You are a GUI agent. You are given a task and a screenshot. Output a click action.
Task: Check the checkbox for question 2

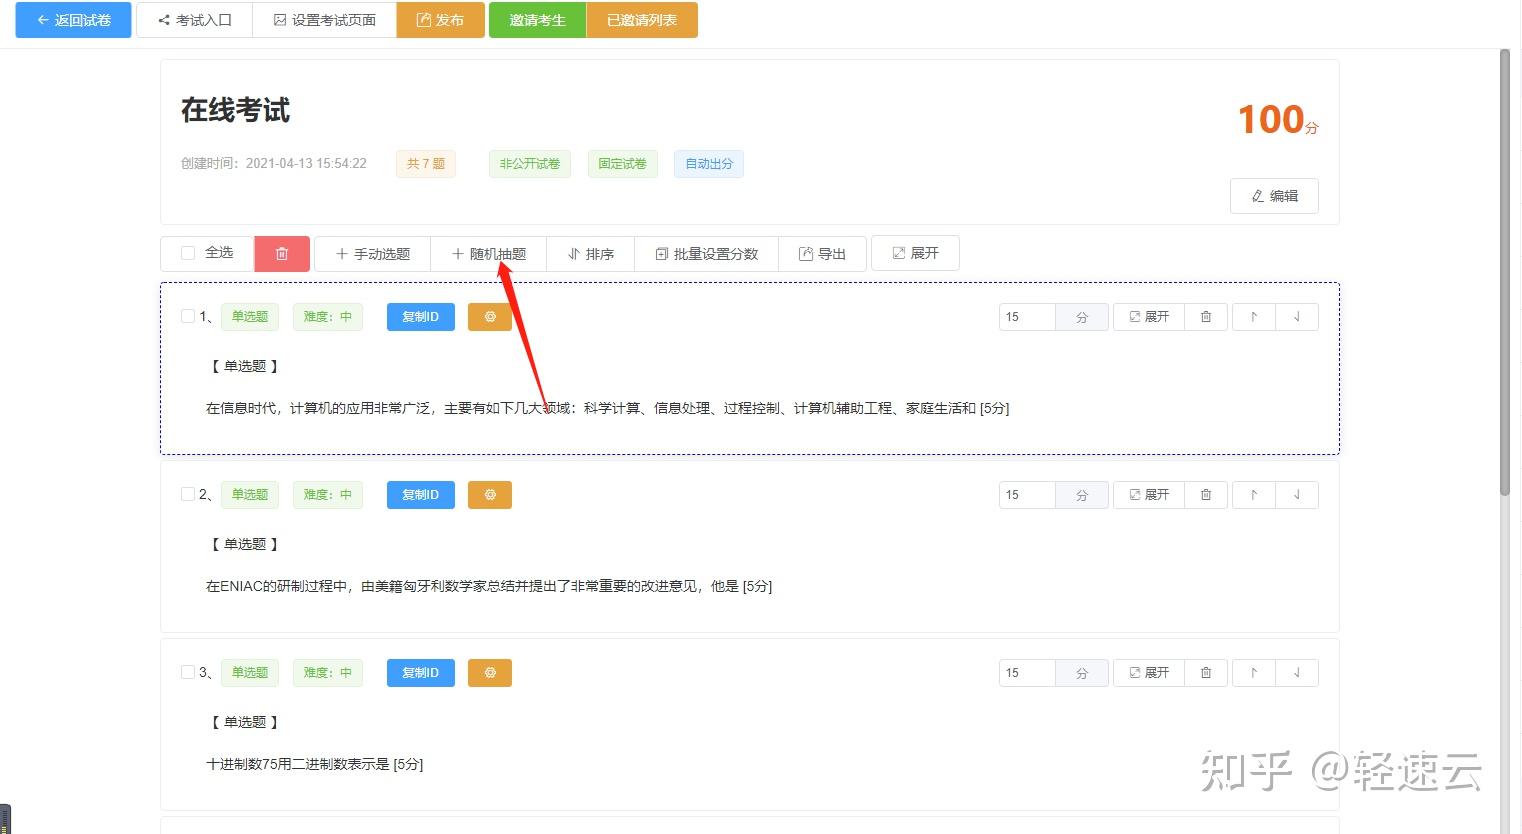[x=188, y=494]
